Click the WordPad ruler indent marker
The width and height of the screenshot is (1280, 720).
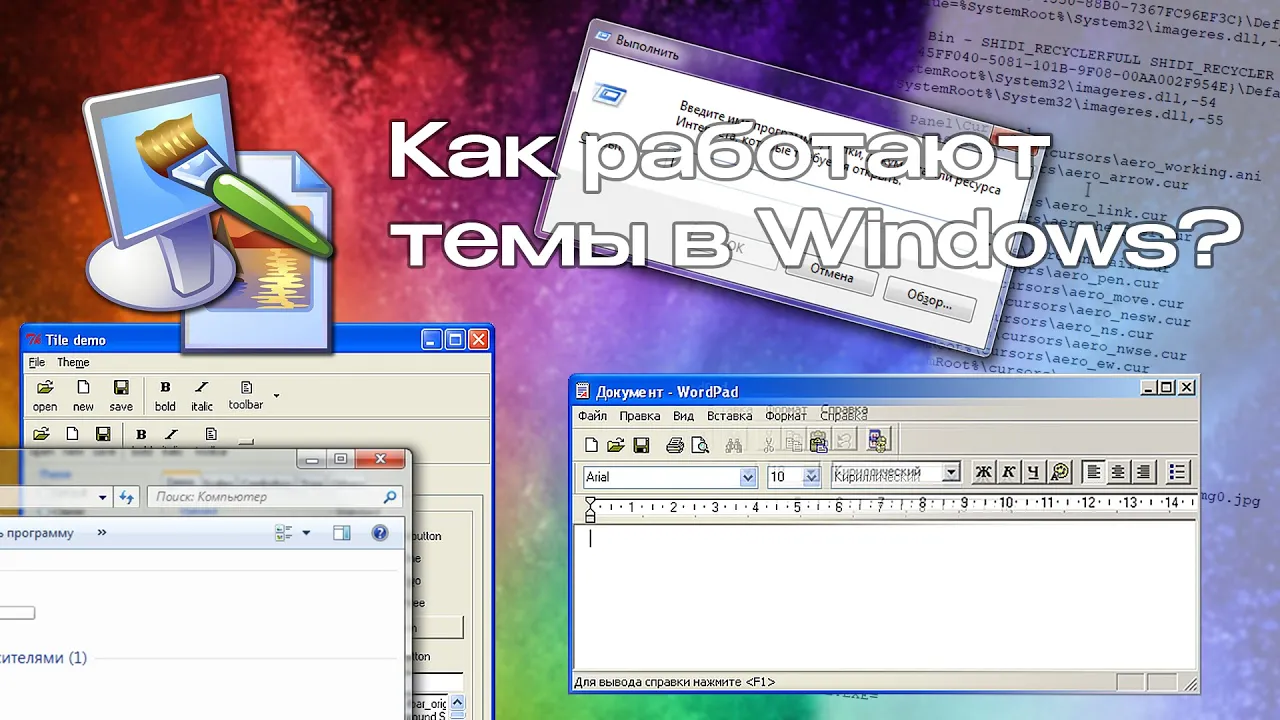[x=590, y=510]
